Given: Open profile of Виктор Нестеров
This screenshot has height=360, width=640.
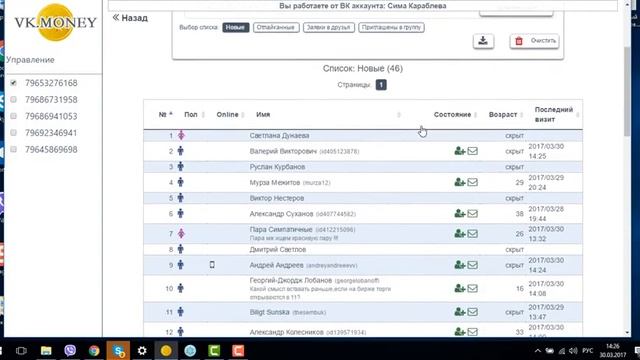Looking at the screenshot, I should 277,198.
